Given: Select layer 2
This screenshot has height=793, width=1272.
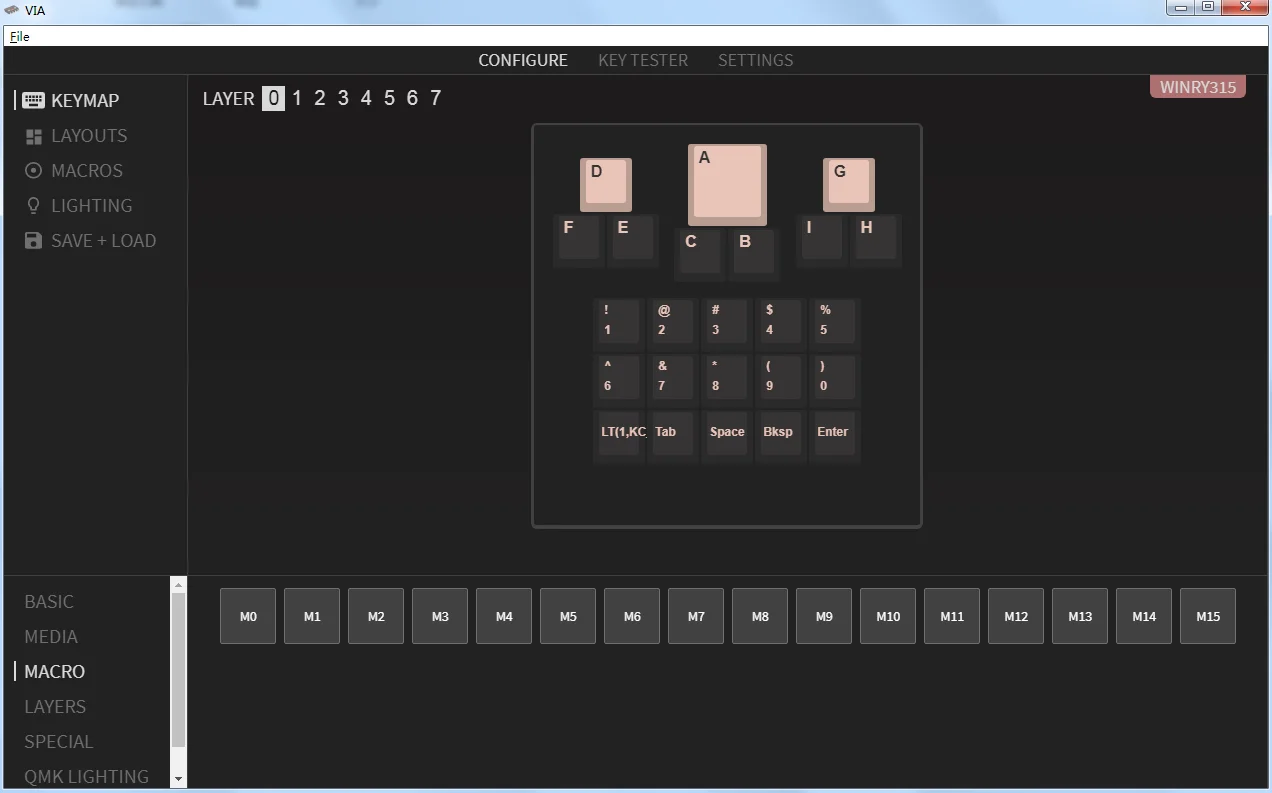Looking at the screenshot, I should pyautogui.click(x=320, y=98).
